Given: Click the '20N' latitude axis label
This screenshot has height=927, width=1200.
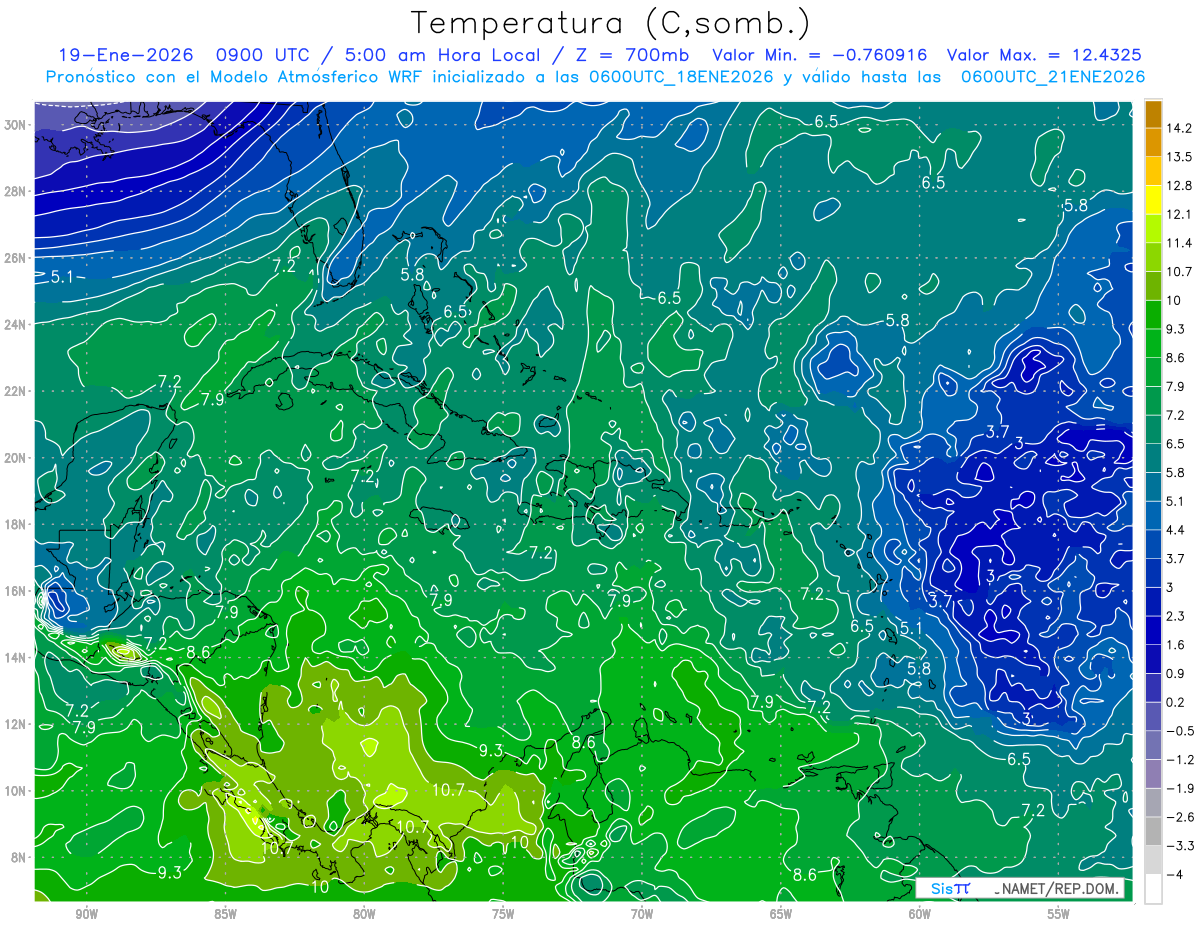Looking at the screenshot, I should [x=15, y=458].
